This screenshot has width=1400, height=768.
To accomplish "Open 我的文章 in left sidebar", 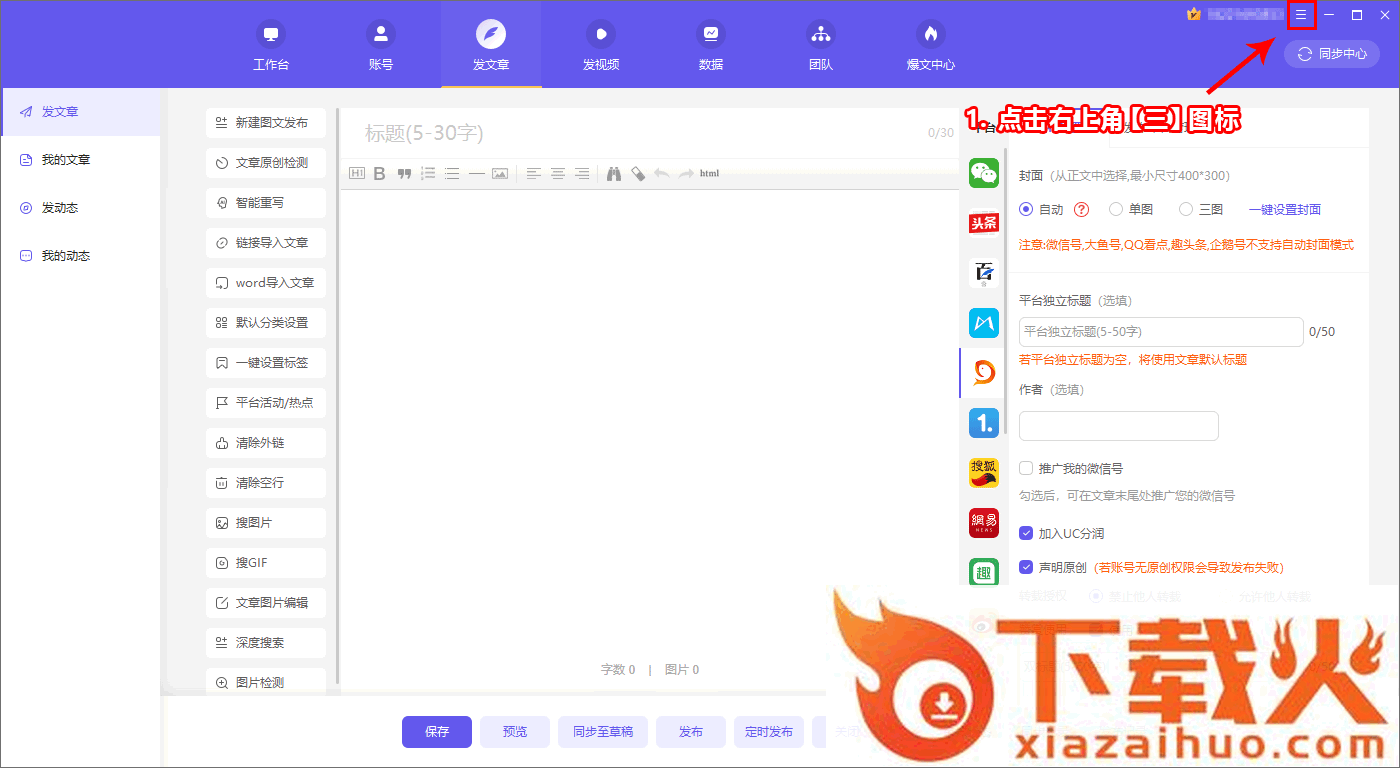I will [x=66, y=160].
